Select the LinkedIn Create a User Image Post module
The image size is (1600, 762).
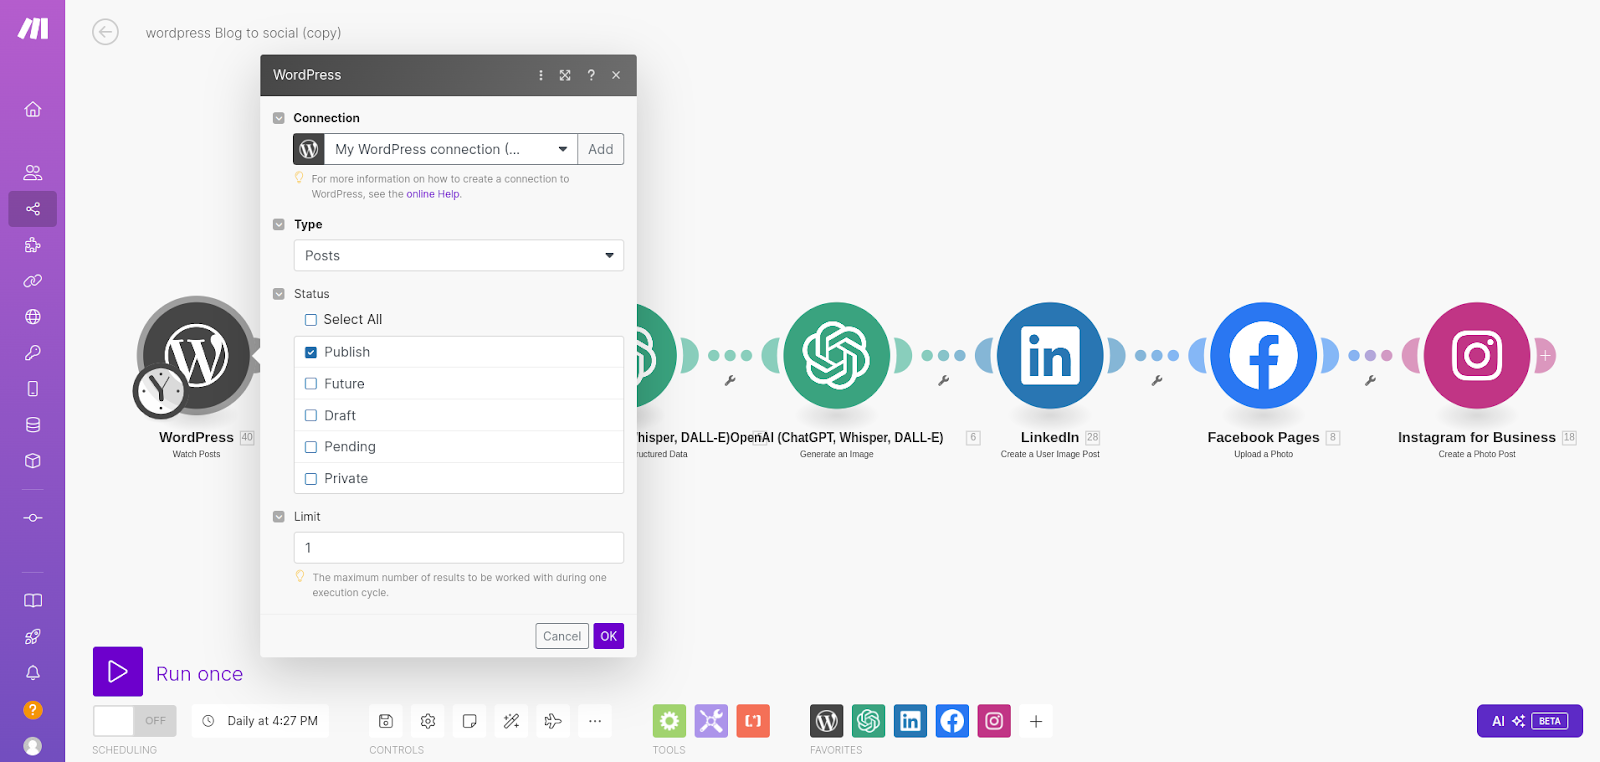pos(1050,355)
